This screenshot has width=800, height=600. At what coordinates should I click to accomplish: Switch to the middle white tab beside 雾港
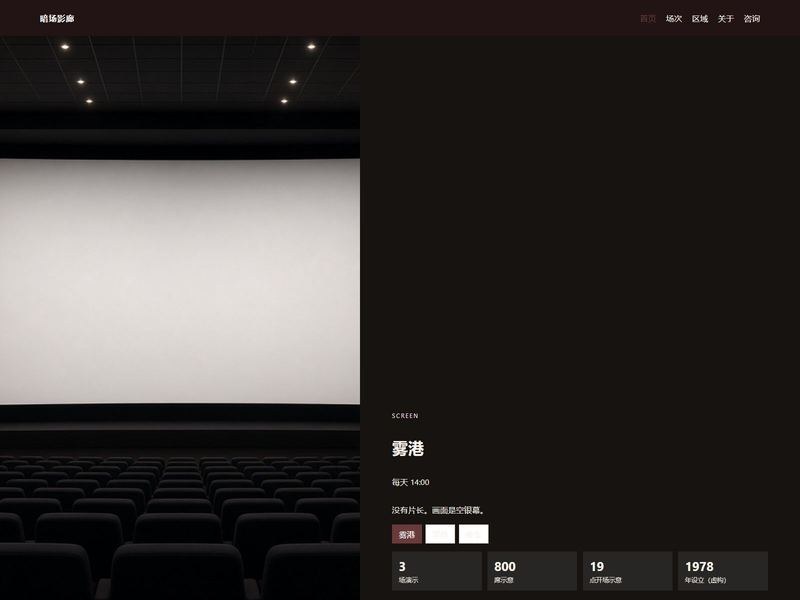[440, 534]
